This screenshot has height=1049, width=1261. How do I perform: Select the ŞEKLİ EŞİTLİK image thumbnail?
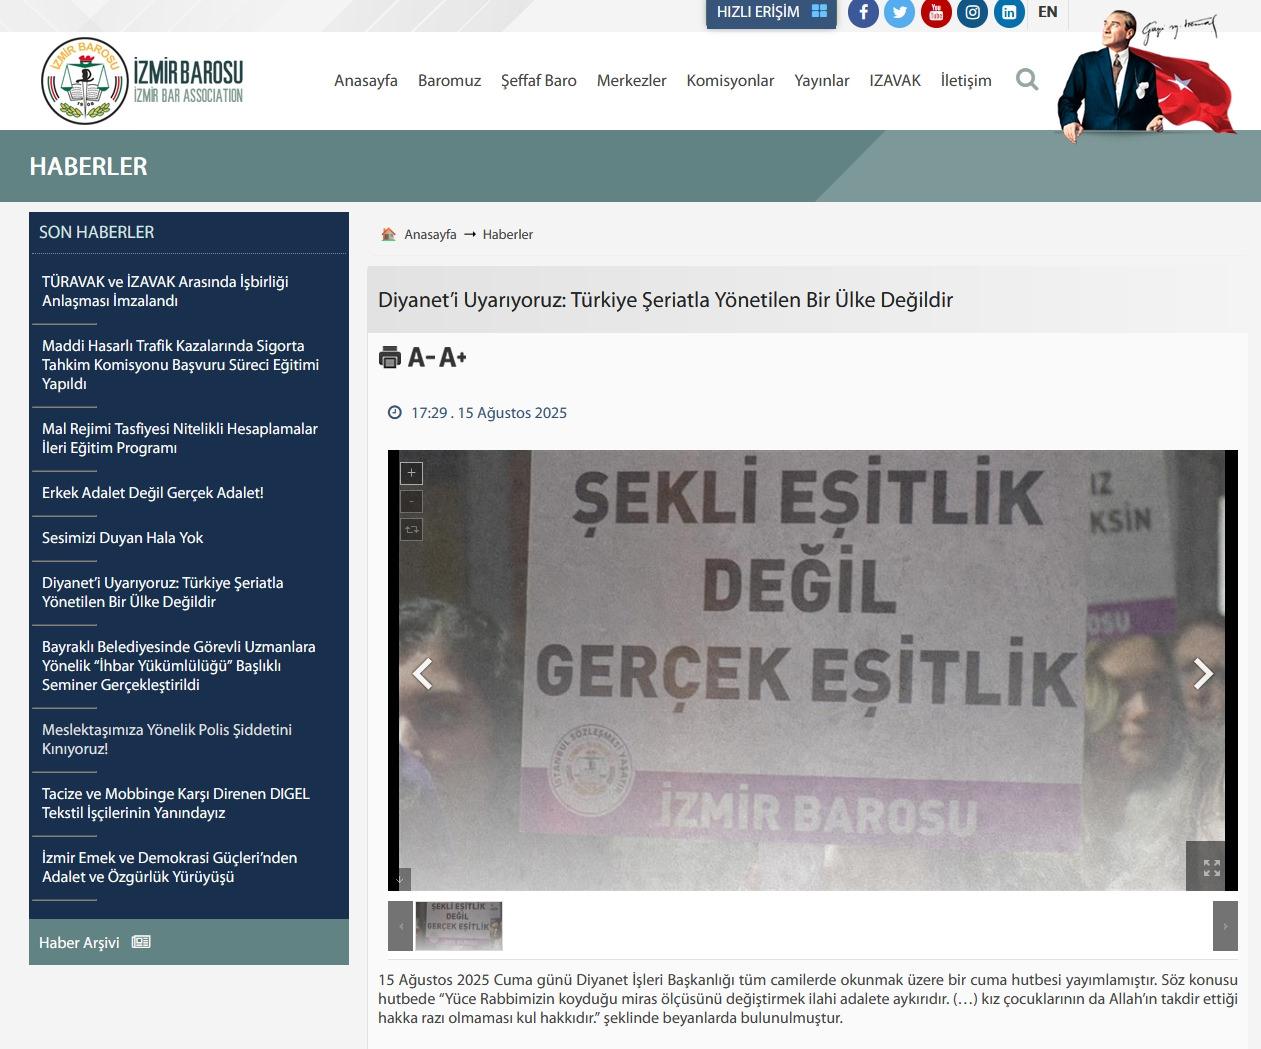click(x=460, y=925)
